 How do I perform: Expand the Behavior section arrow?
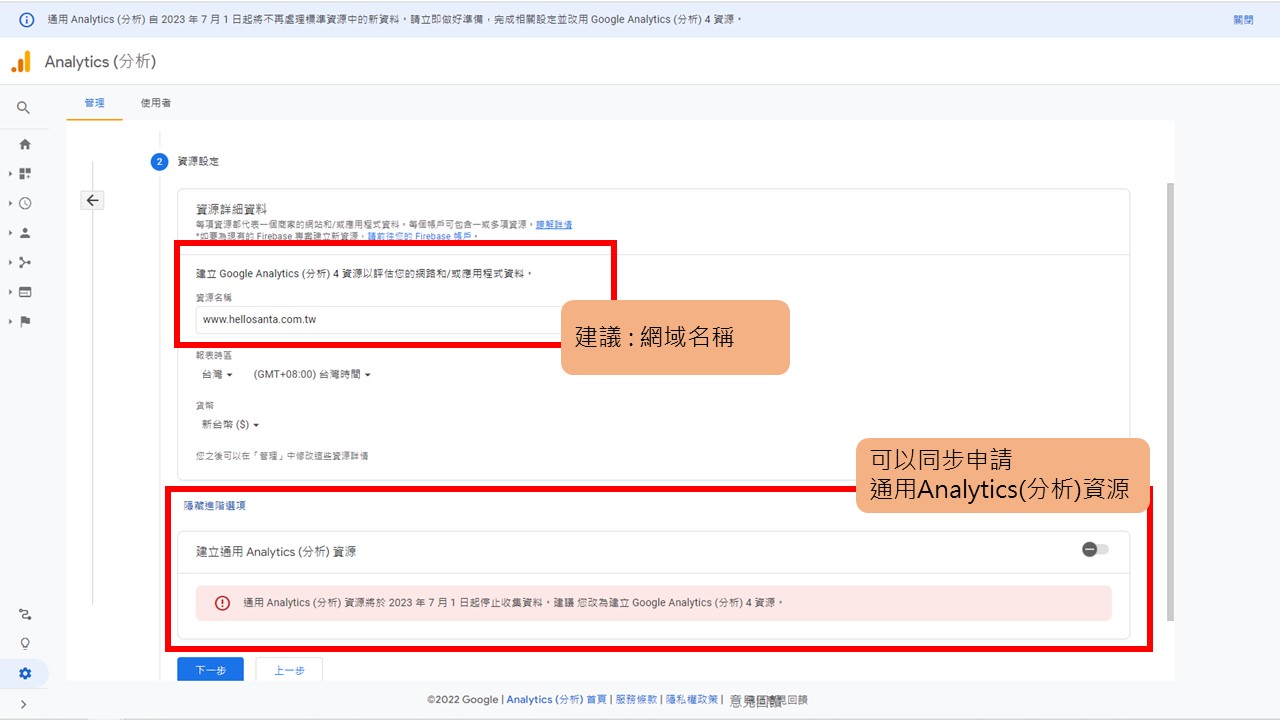[10, 292]
